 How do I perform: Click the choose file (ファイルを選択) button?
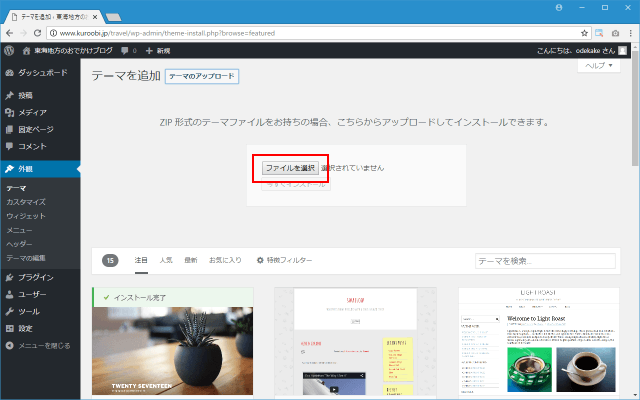coord(290,168)
